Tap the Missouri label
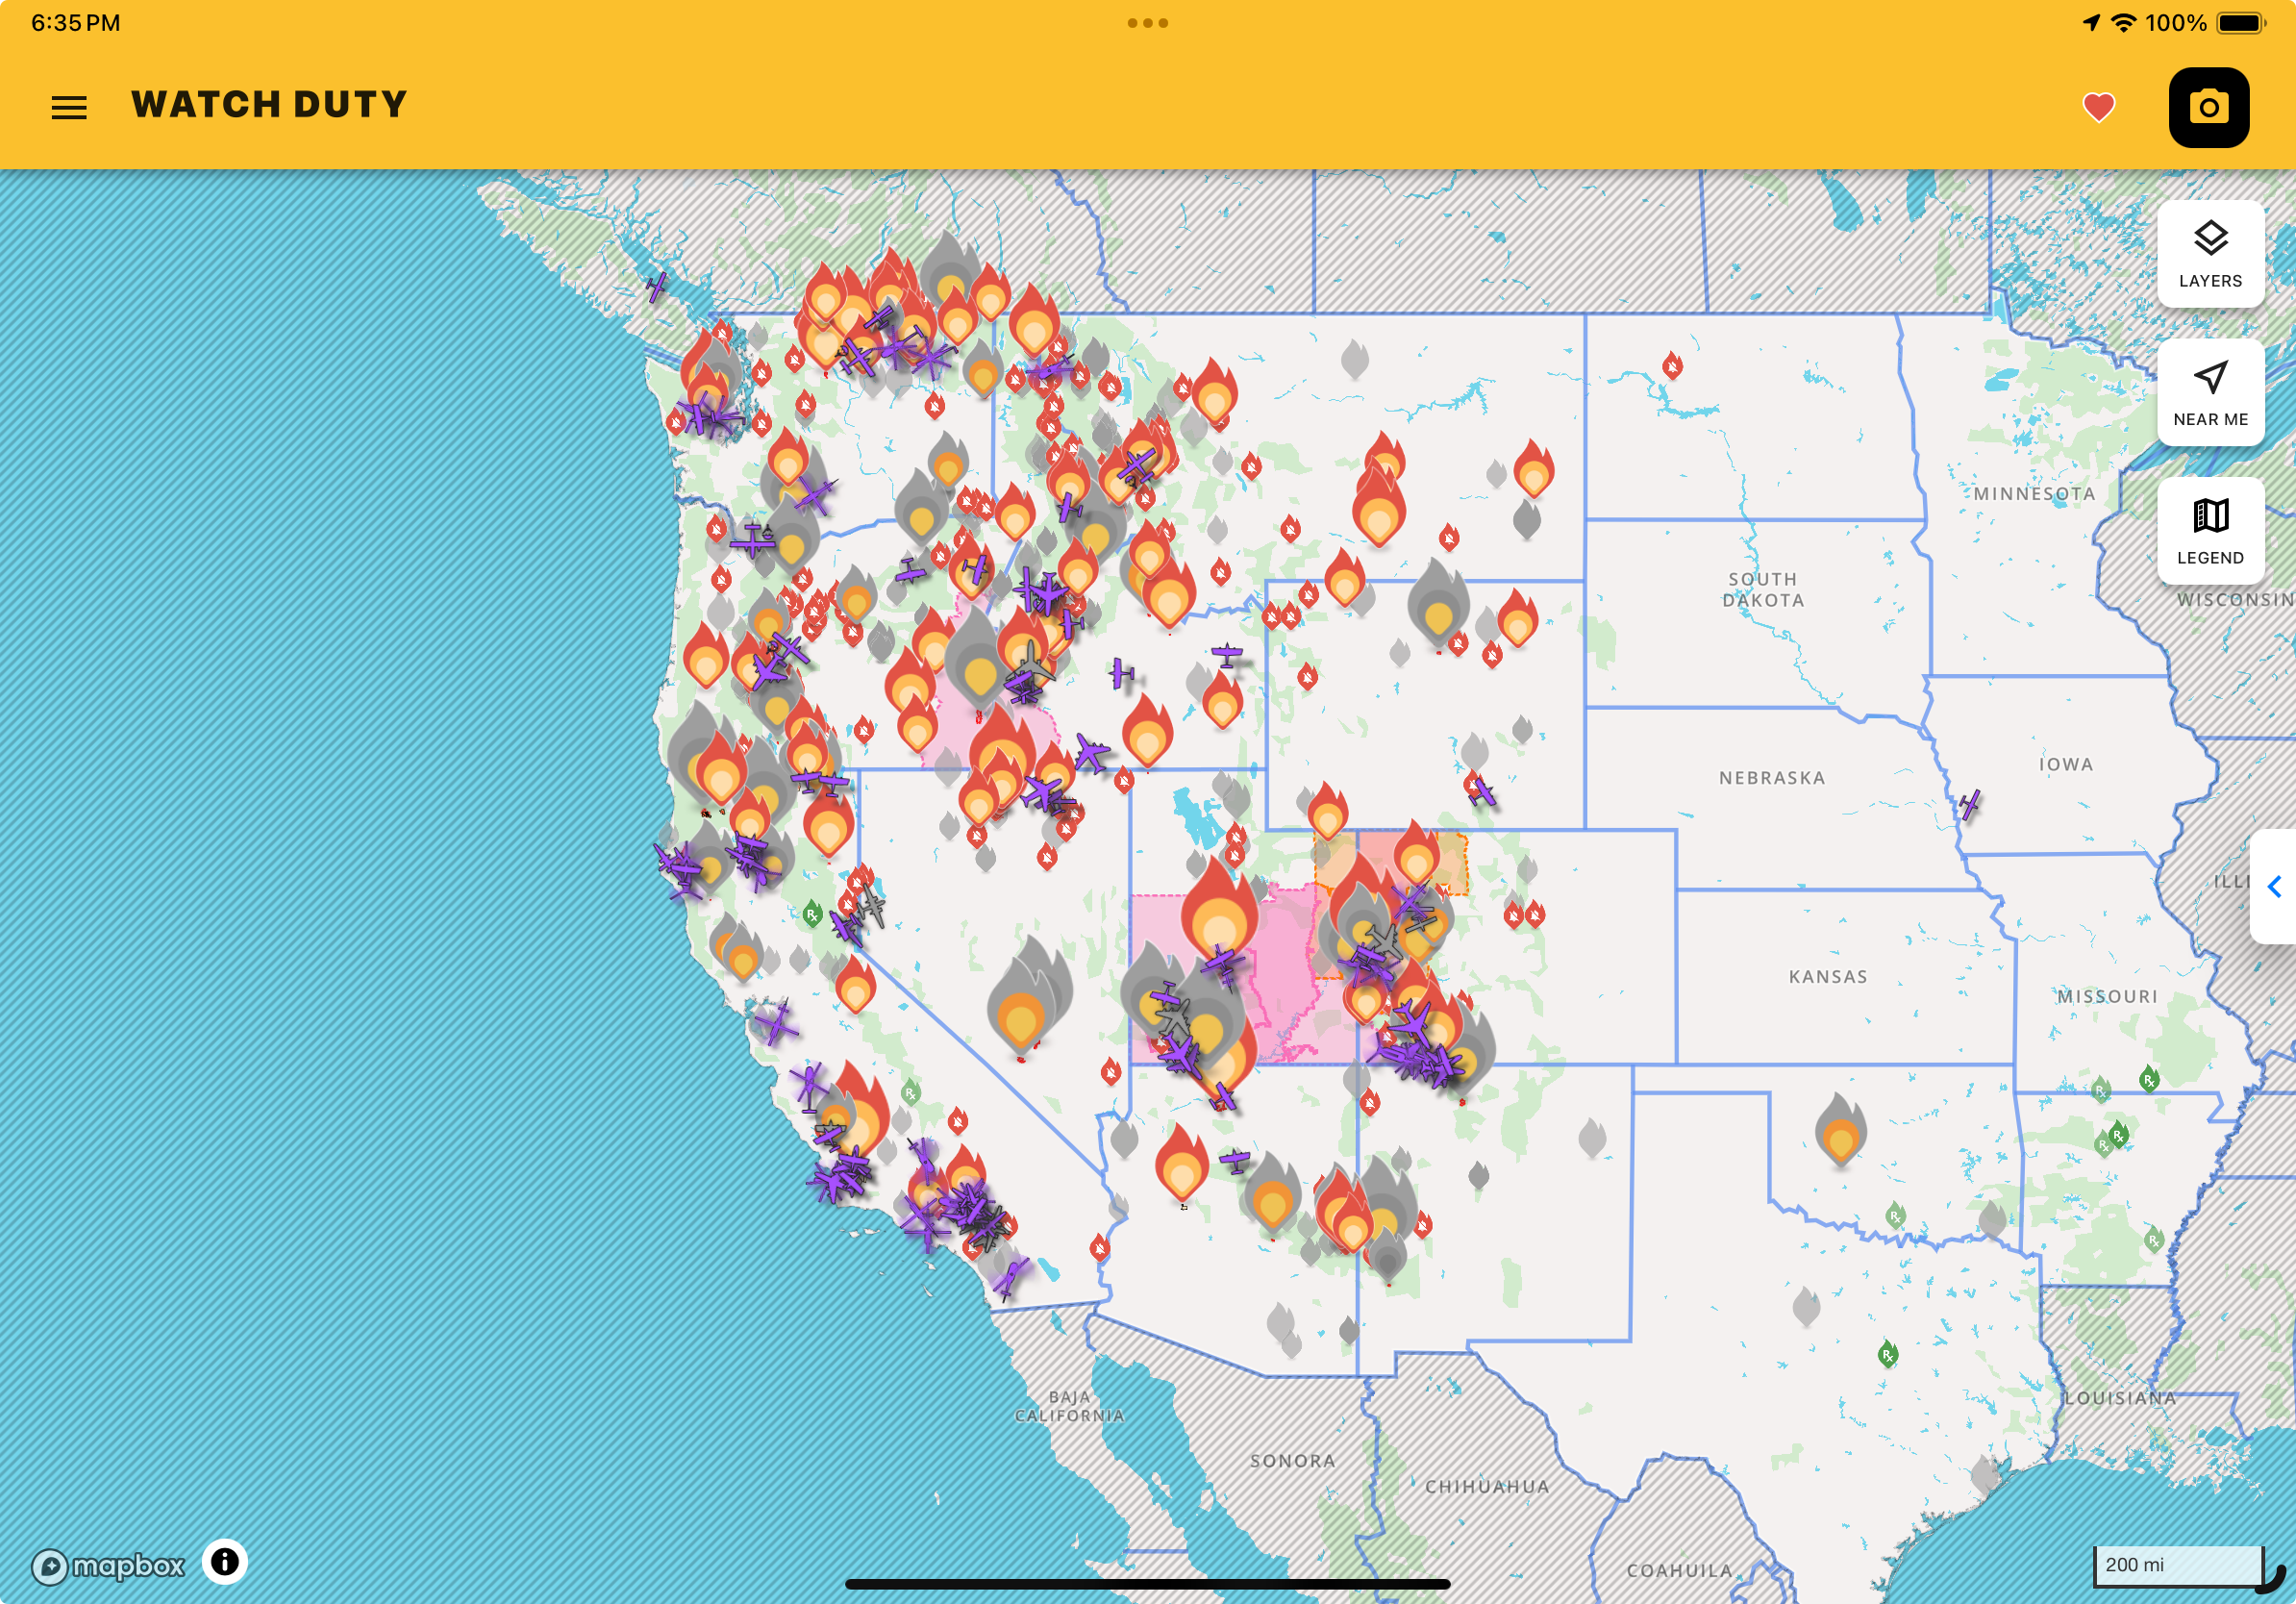 [2107, 997]
